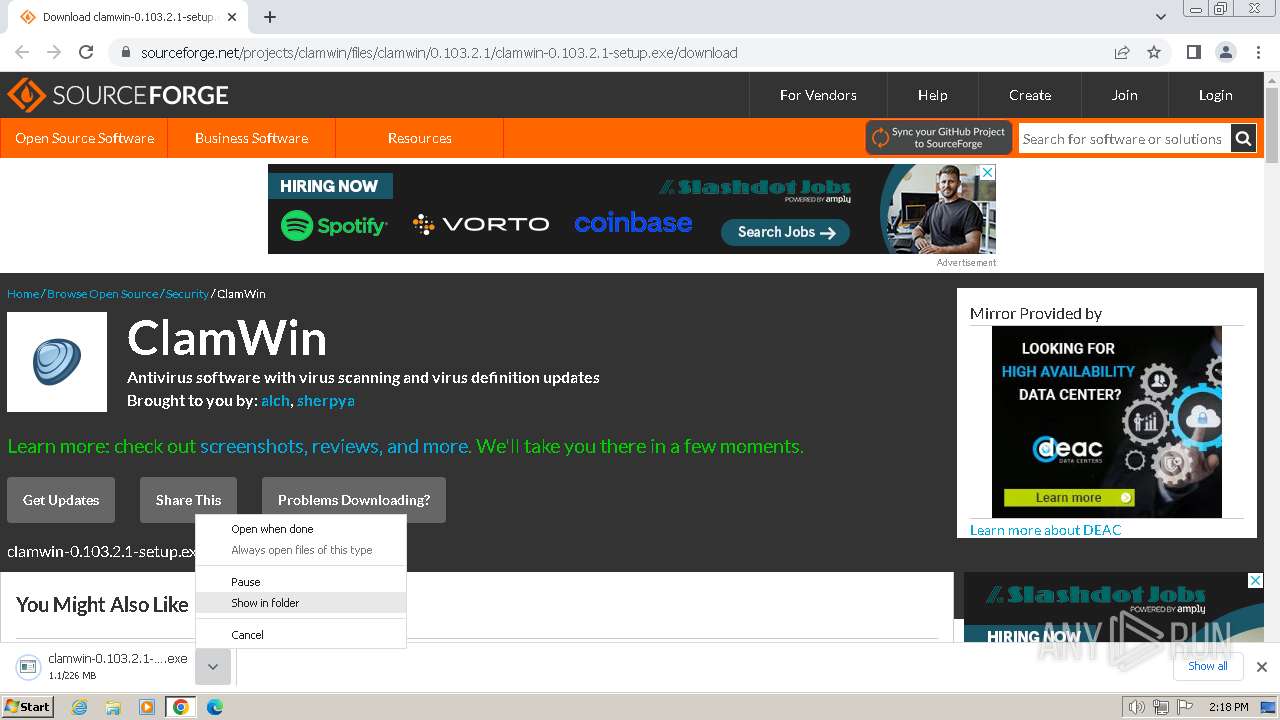1280x720 pixels.
Task: Choose Open when done from the menu
Action: click(301, 529)
